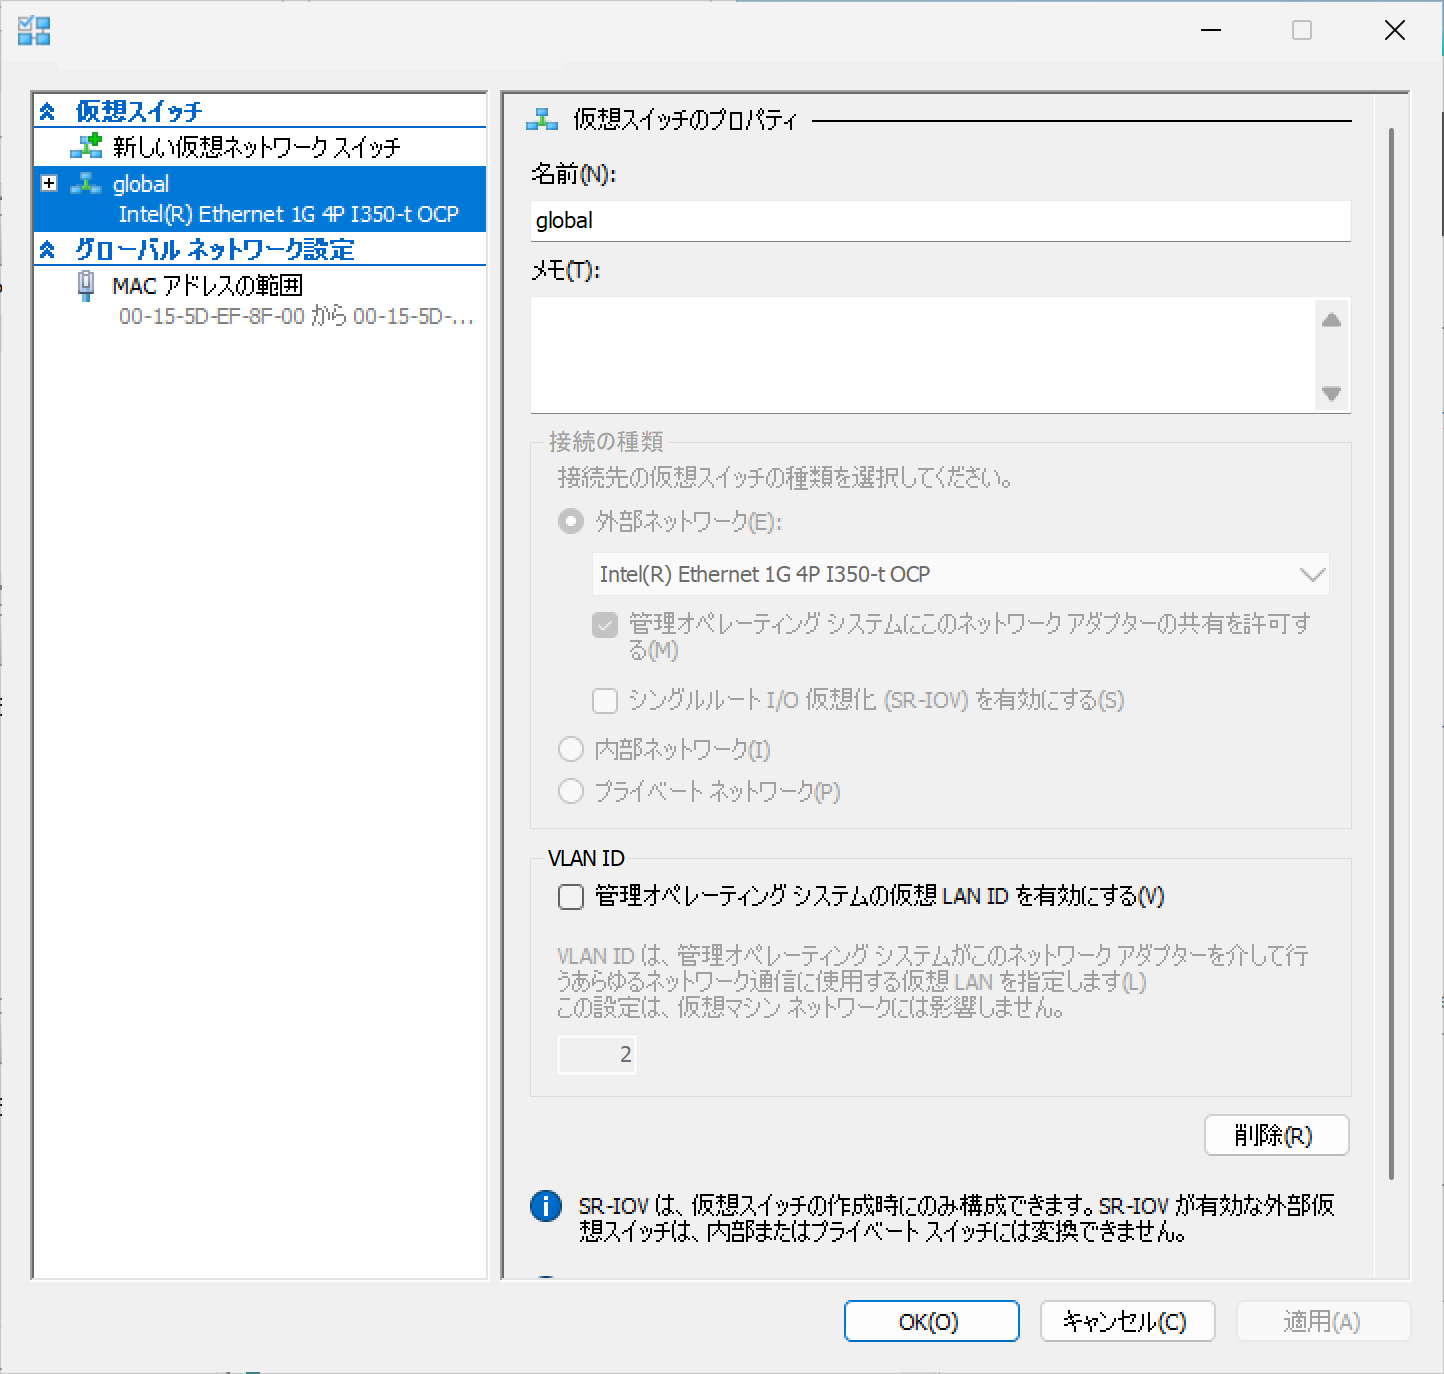Click the virtual switch properties header icon
Viewport: 1444px width, 1374px height.
[x=542, y=120]
